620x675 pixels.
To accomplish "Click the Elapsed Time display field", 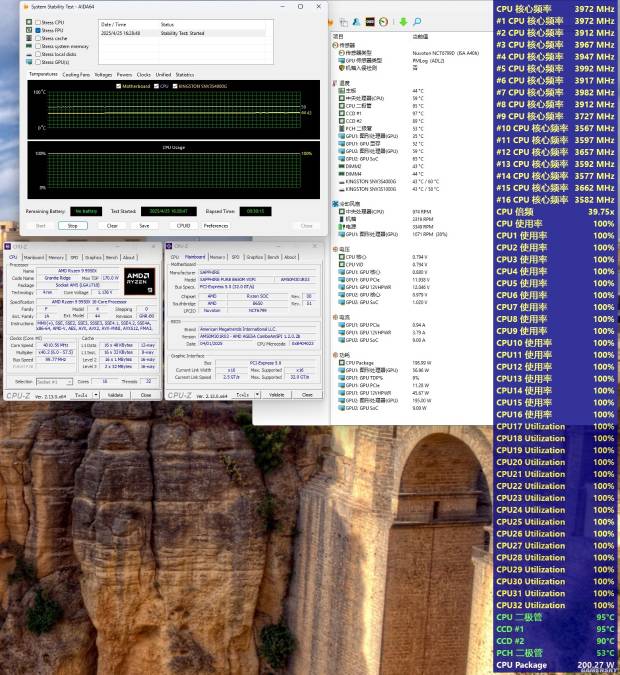I will click(256, 211).
